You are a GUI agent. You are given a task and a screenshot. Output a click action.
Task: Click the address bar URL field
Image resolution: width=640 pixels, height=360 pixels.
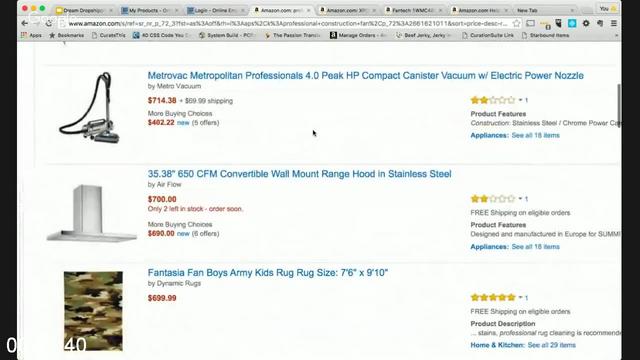[x=288, y=24]
